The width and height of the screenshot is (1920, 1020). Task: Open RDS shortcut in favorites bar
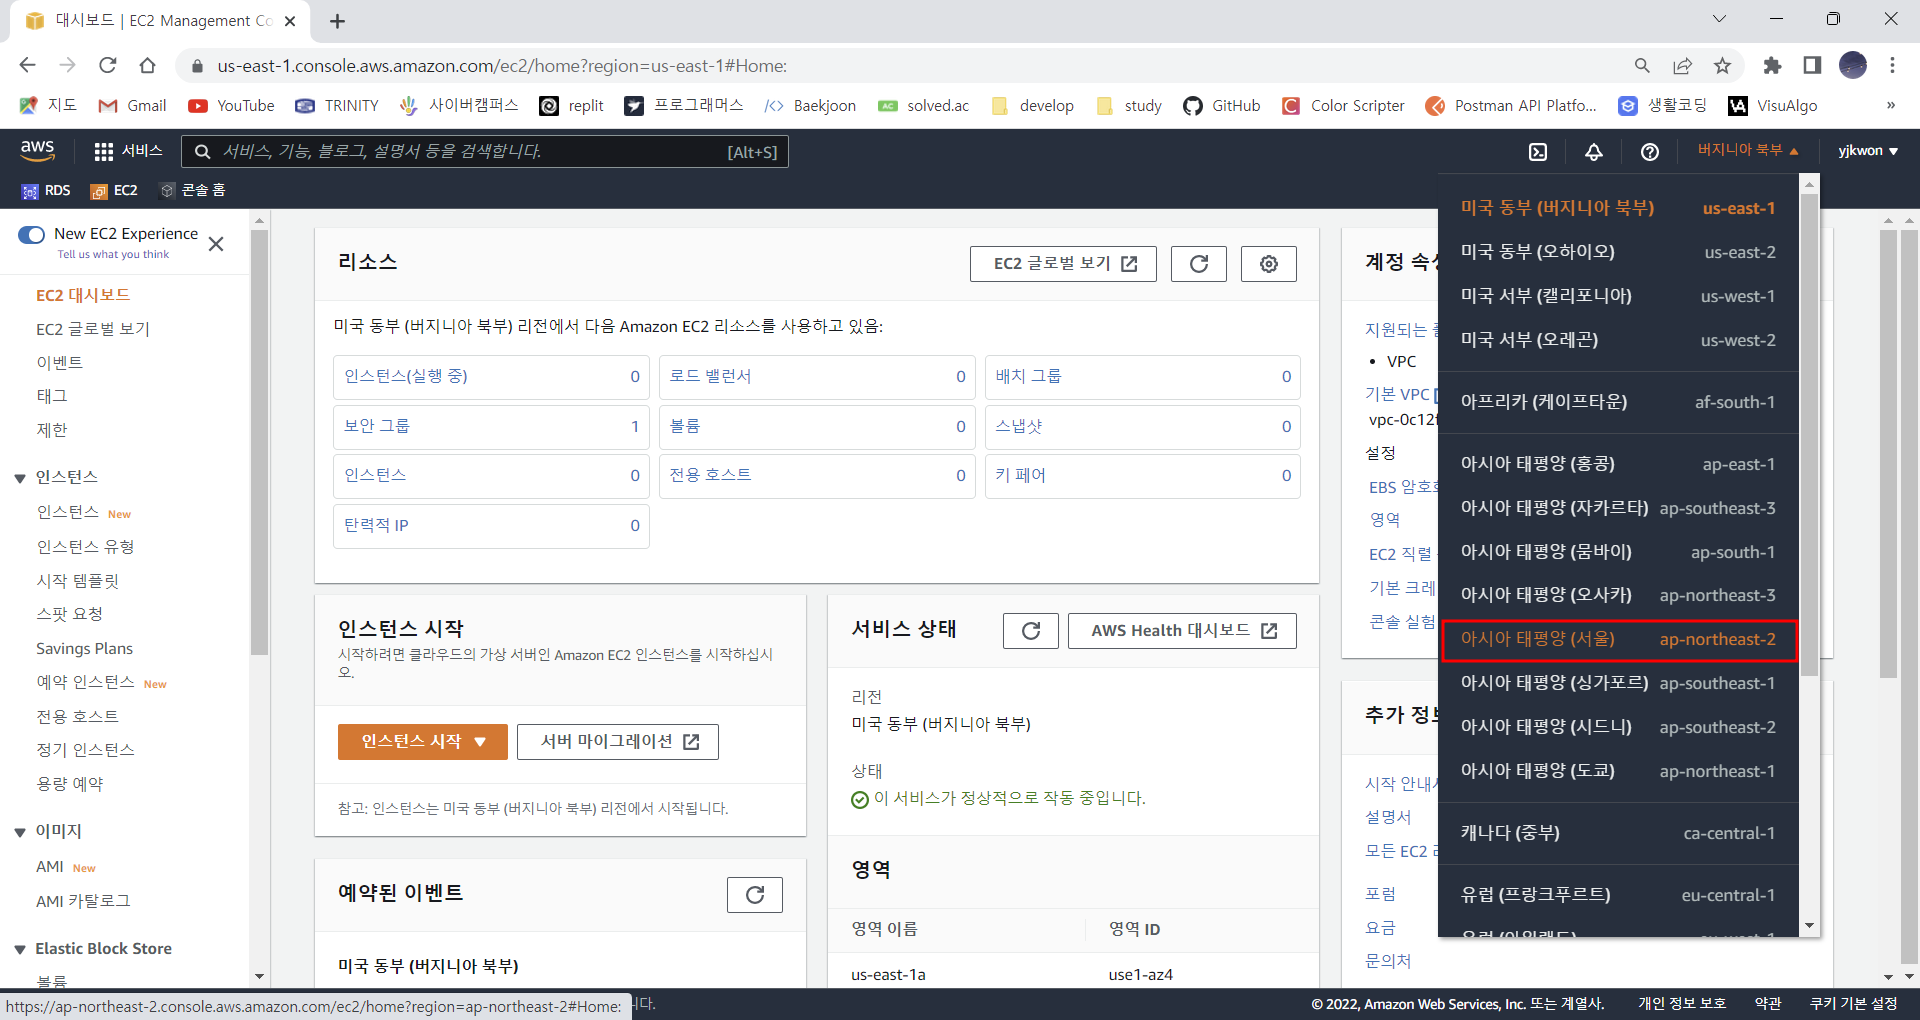click(x=46, y=190)
